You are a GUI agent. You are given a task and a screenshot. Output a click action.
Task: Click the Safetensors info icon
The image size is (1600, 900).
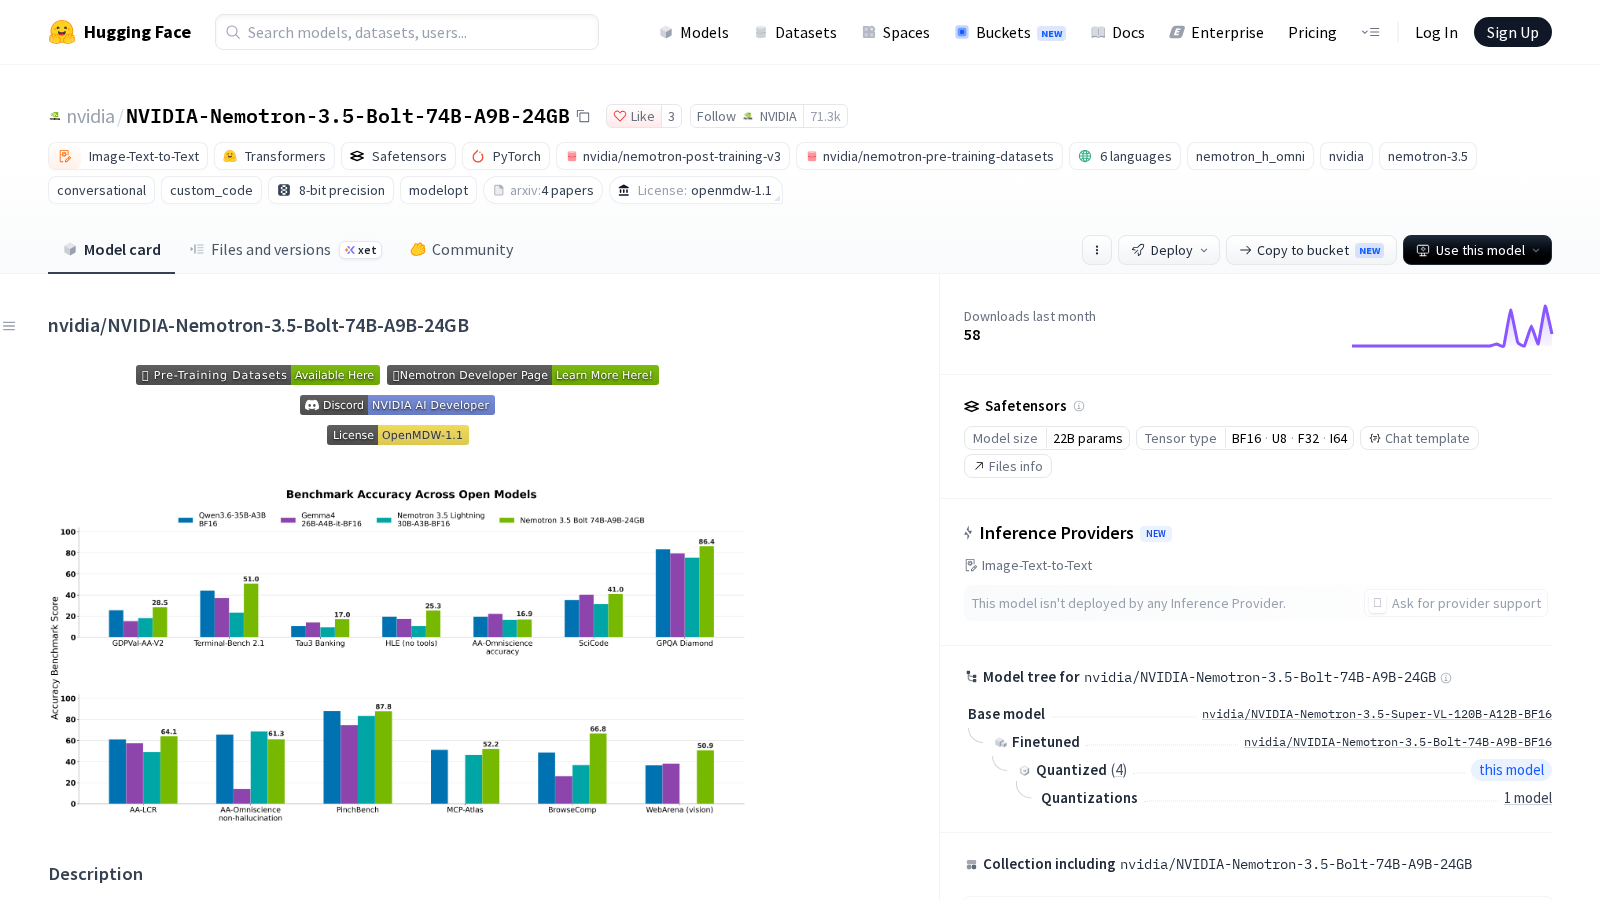tap(1079, 406)
